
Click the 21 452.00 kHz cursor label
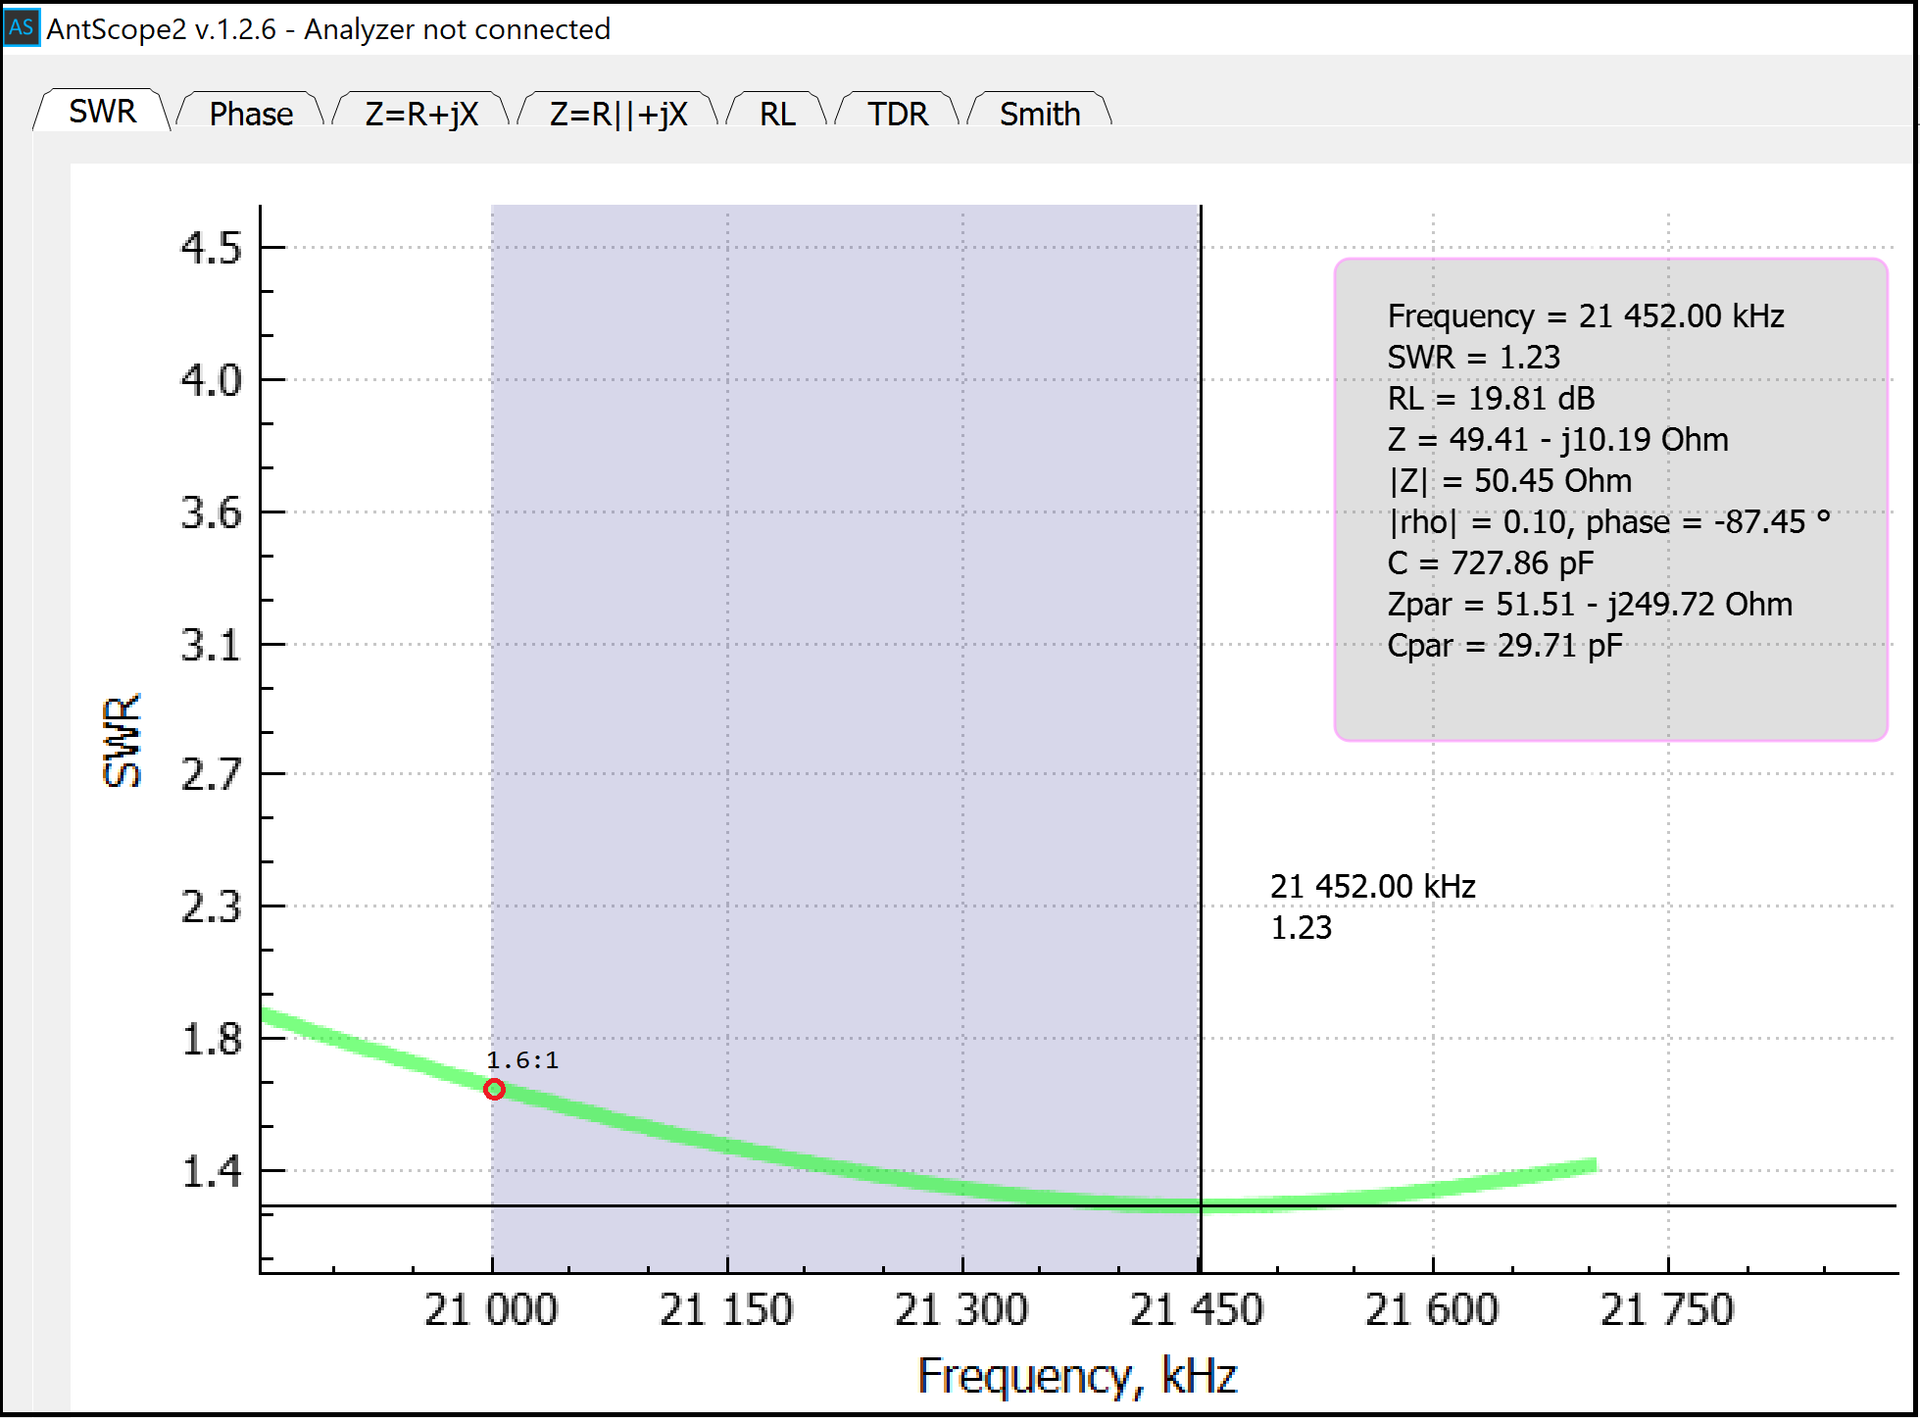1372,886
